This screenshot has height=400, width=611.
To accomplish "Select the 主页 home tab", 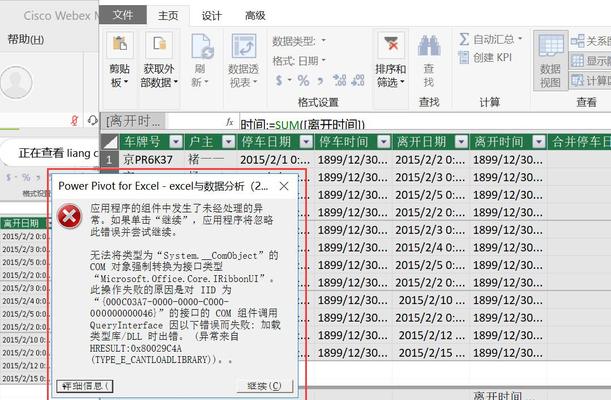I will click(x=168, y=16).
